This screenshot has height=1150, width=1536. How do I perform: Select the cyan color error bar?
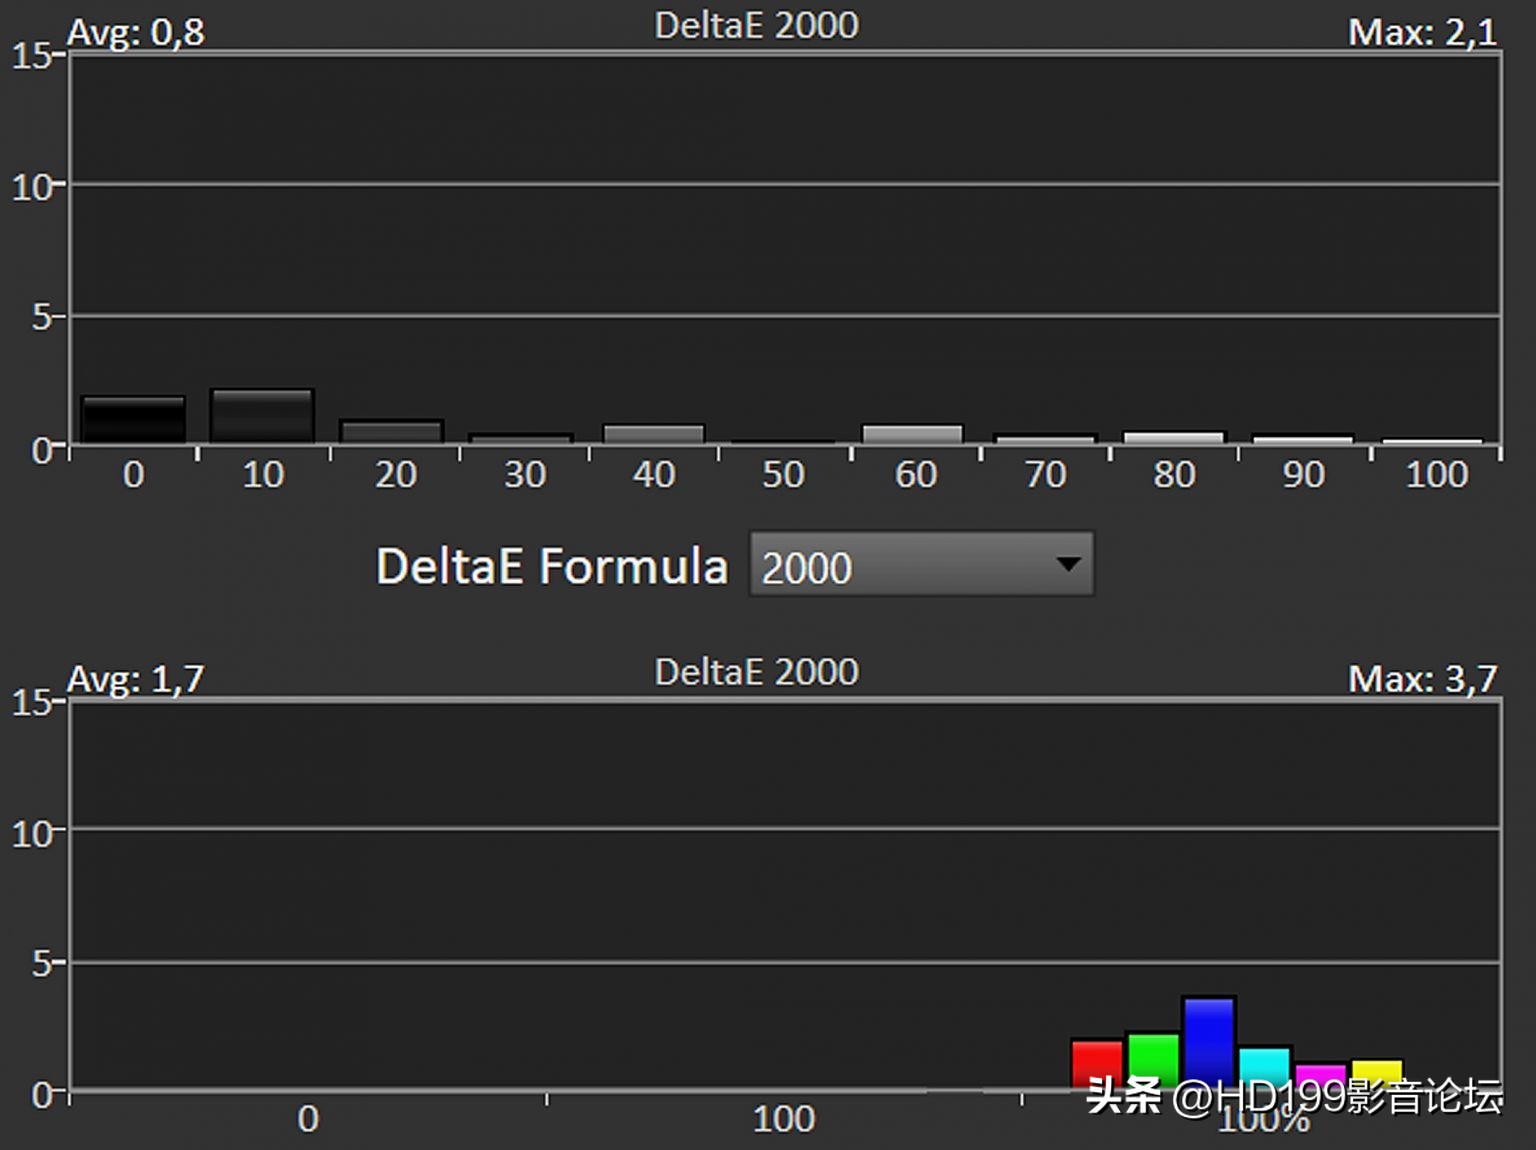pyautogui.click(x=1264, y=1065)
